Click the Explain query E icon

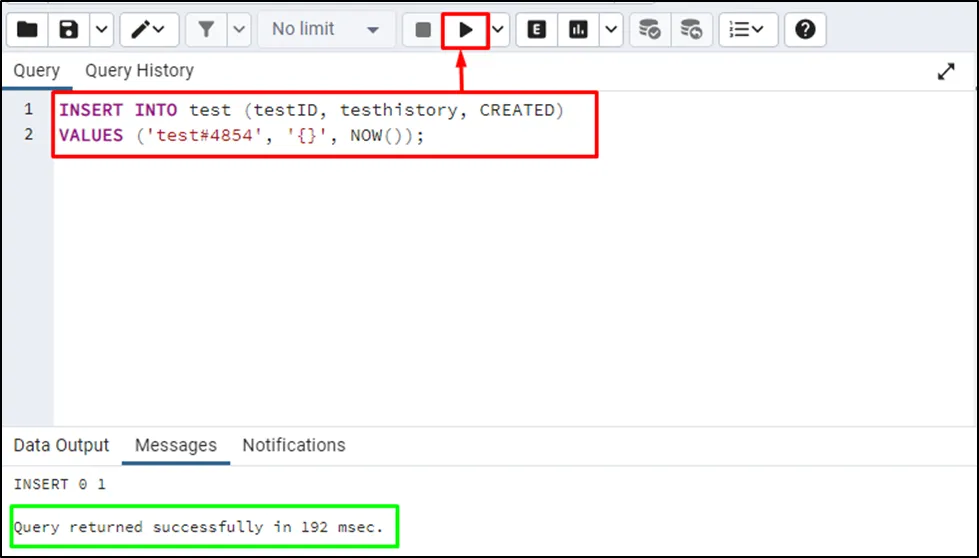537,30
